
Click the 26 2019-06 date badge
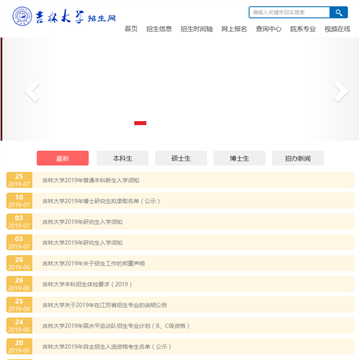click(19, 284)
